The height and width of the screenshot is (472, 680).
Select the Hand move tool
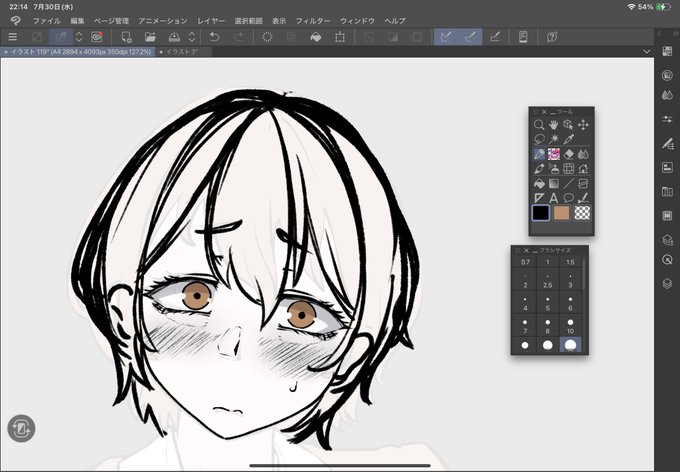tap(553, 125)
